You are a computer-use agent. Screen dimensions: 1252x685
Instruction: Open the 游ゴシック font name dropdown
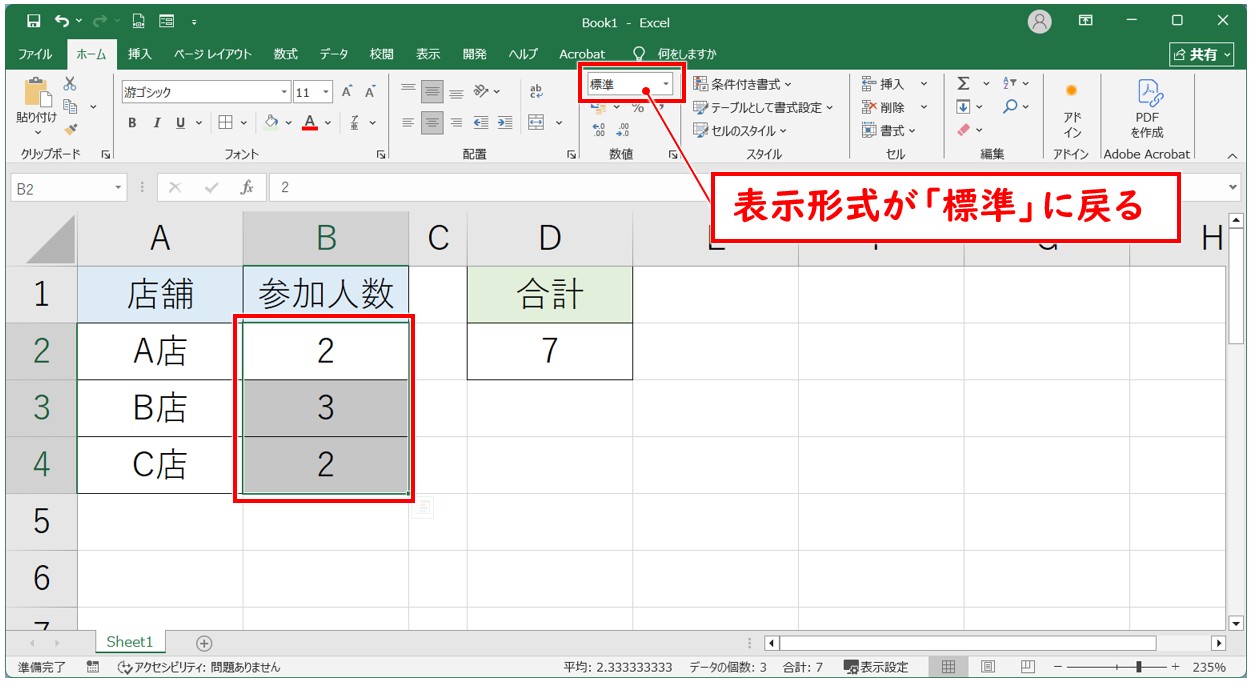(284, 92)
